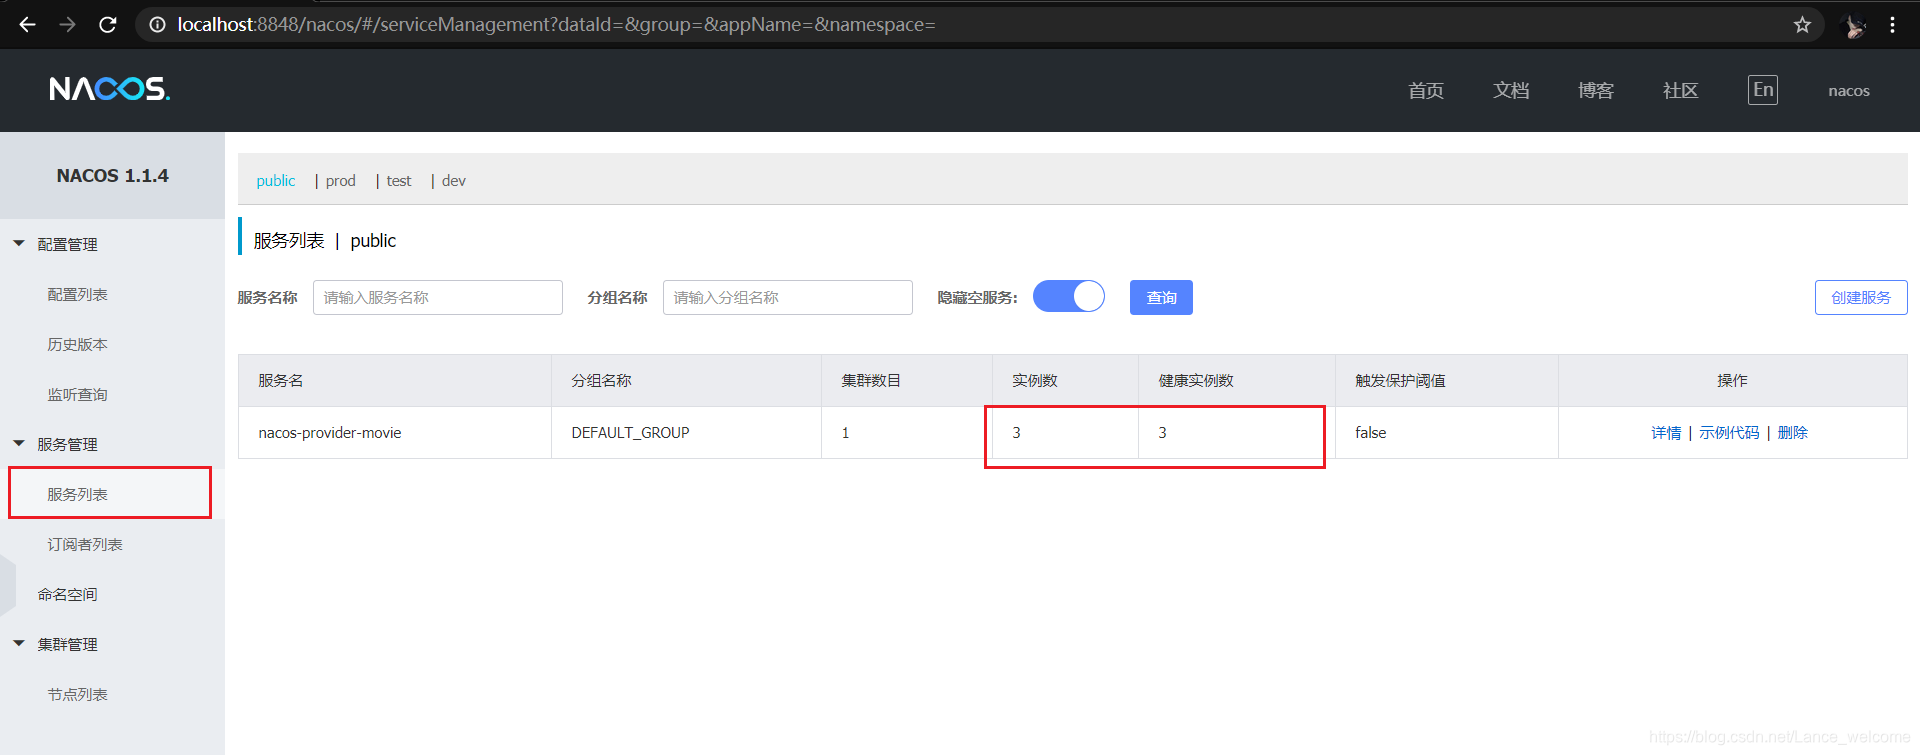Click the browser address bar URL
Screen dimensions: 1920x755
[556, 24]
